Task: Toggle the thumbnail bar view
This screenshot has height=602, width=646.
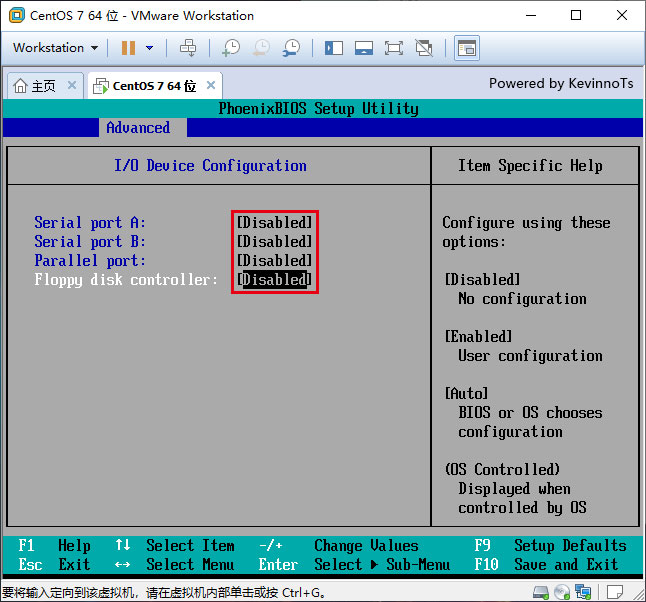Action: click(364, 48)
